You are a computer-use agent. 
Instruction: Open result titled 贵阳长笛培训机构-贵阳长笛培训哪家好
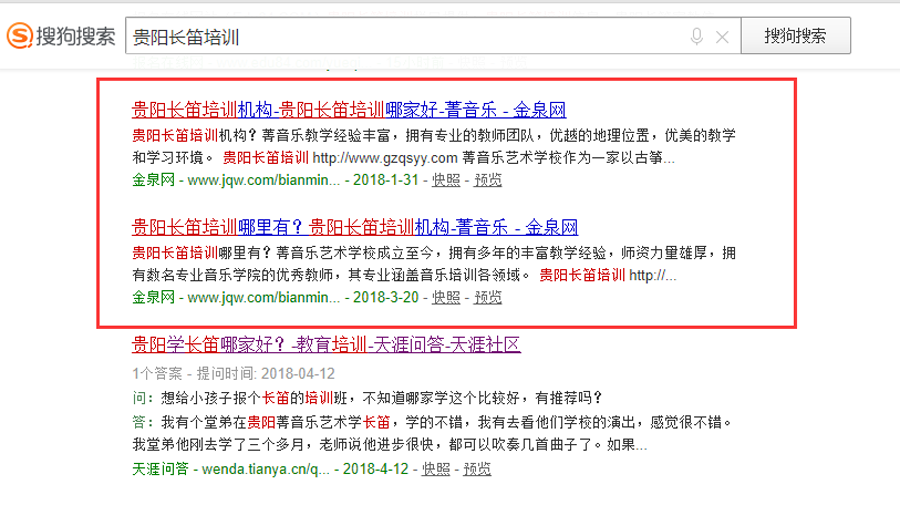349,109
